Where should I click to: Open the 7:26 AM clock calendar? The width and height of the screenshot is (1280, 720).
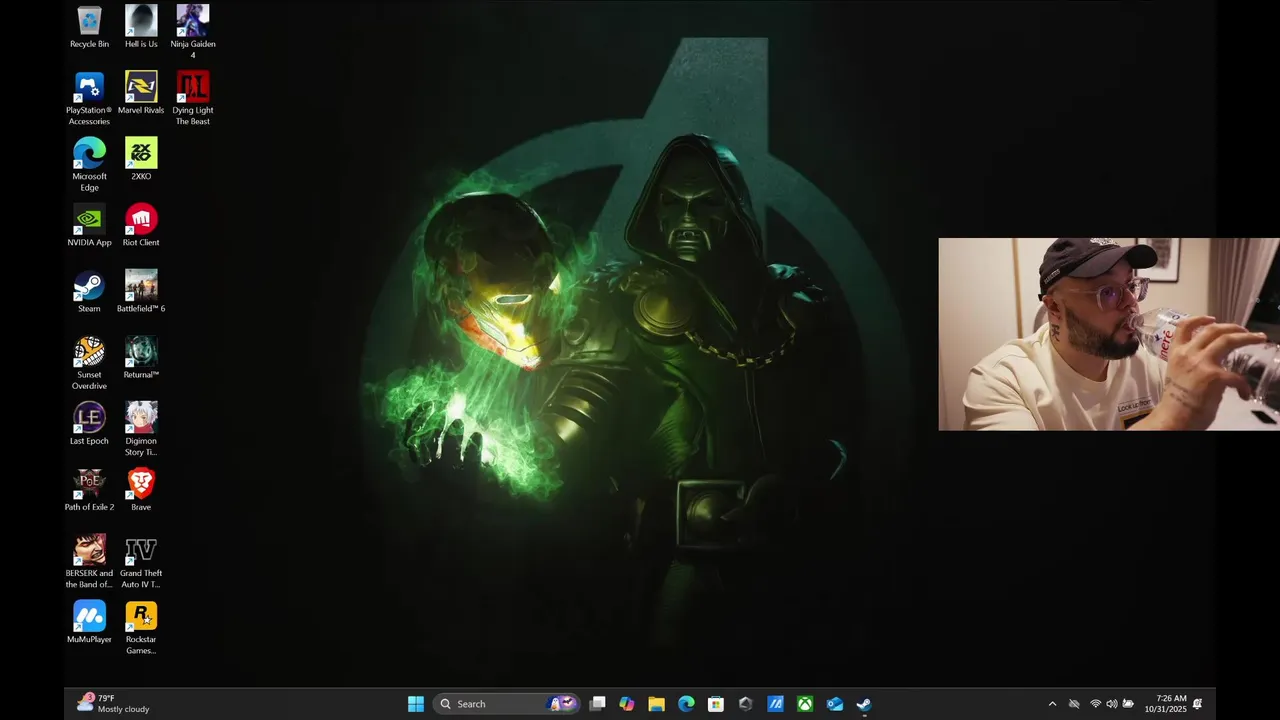coord(1165,704)
